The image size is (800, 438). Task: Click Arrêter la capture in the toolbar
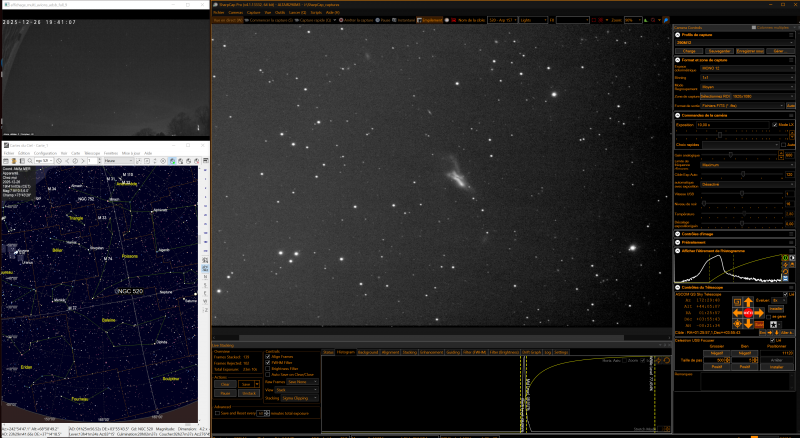(356, 20)
